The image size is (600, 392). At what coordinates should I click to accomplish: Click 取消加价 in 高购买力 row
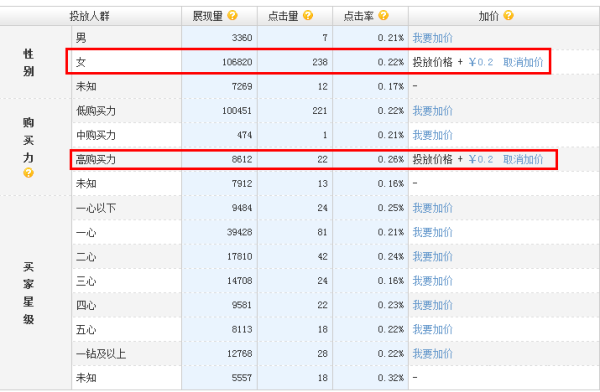(x=523, y=159)
